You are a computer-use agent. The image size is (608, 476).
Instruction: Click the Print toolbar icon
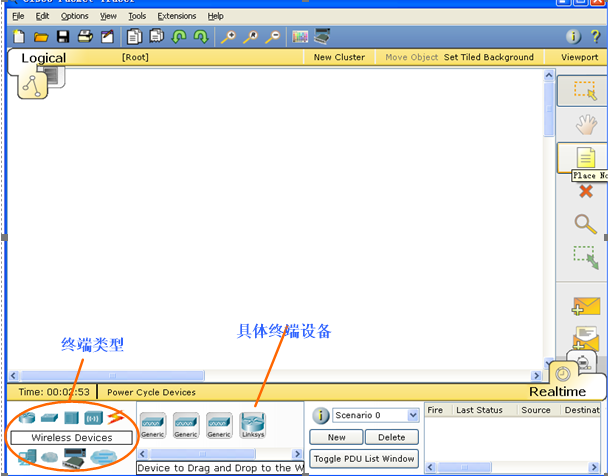(x=85, y=37)
